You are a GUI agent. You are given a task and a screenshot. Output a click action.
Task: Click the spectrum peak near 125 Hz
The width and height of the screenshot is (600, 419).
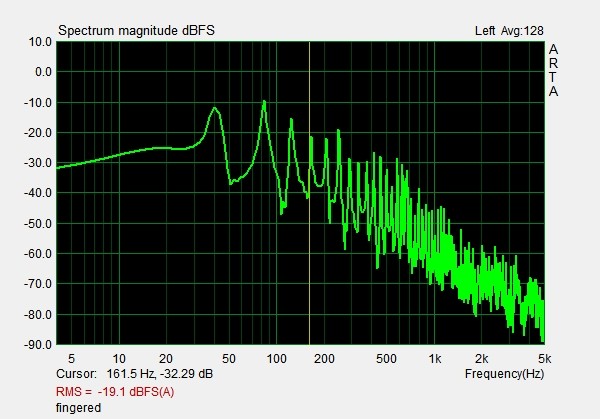[x=292, y=120]
